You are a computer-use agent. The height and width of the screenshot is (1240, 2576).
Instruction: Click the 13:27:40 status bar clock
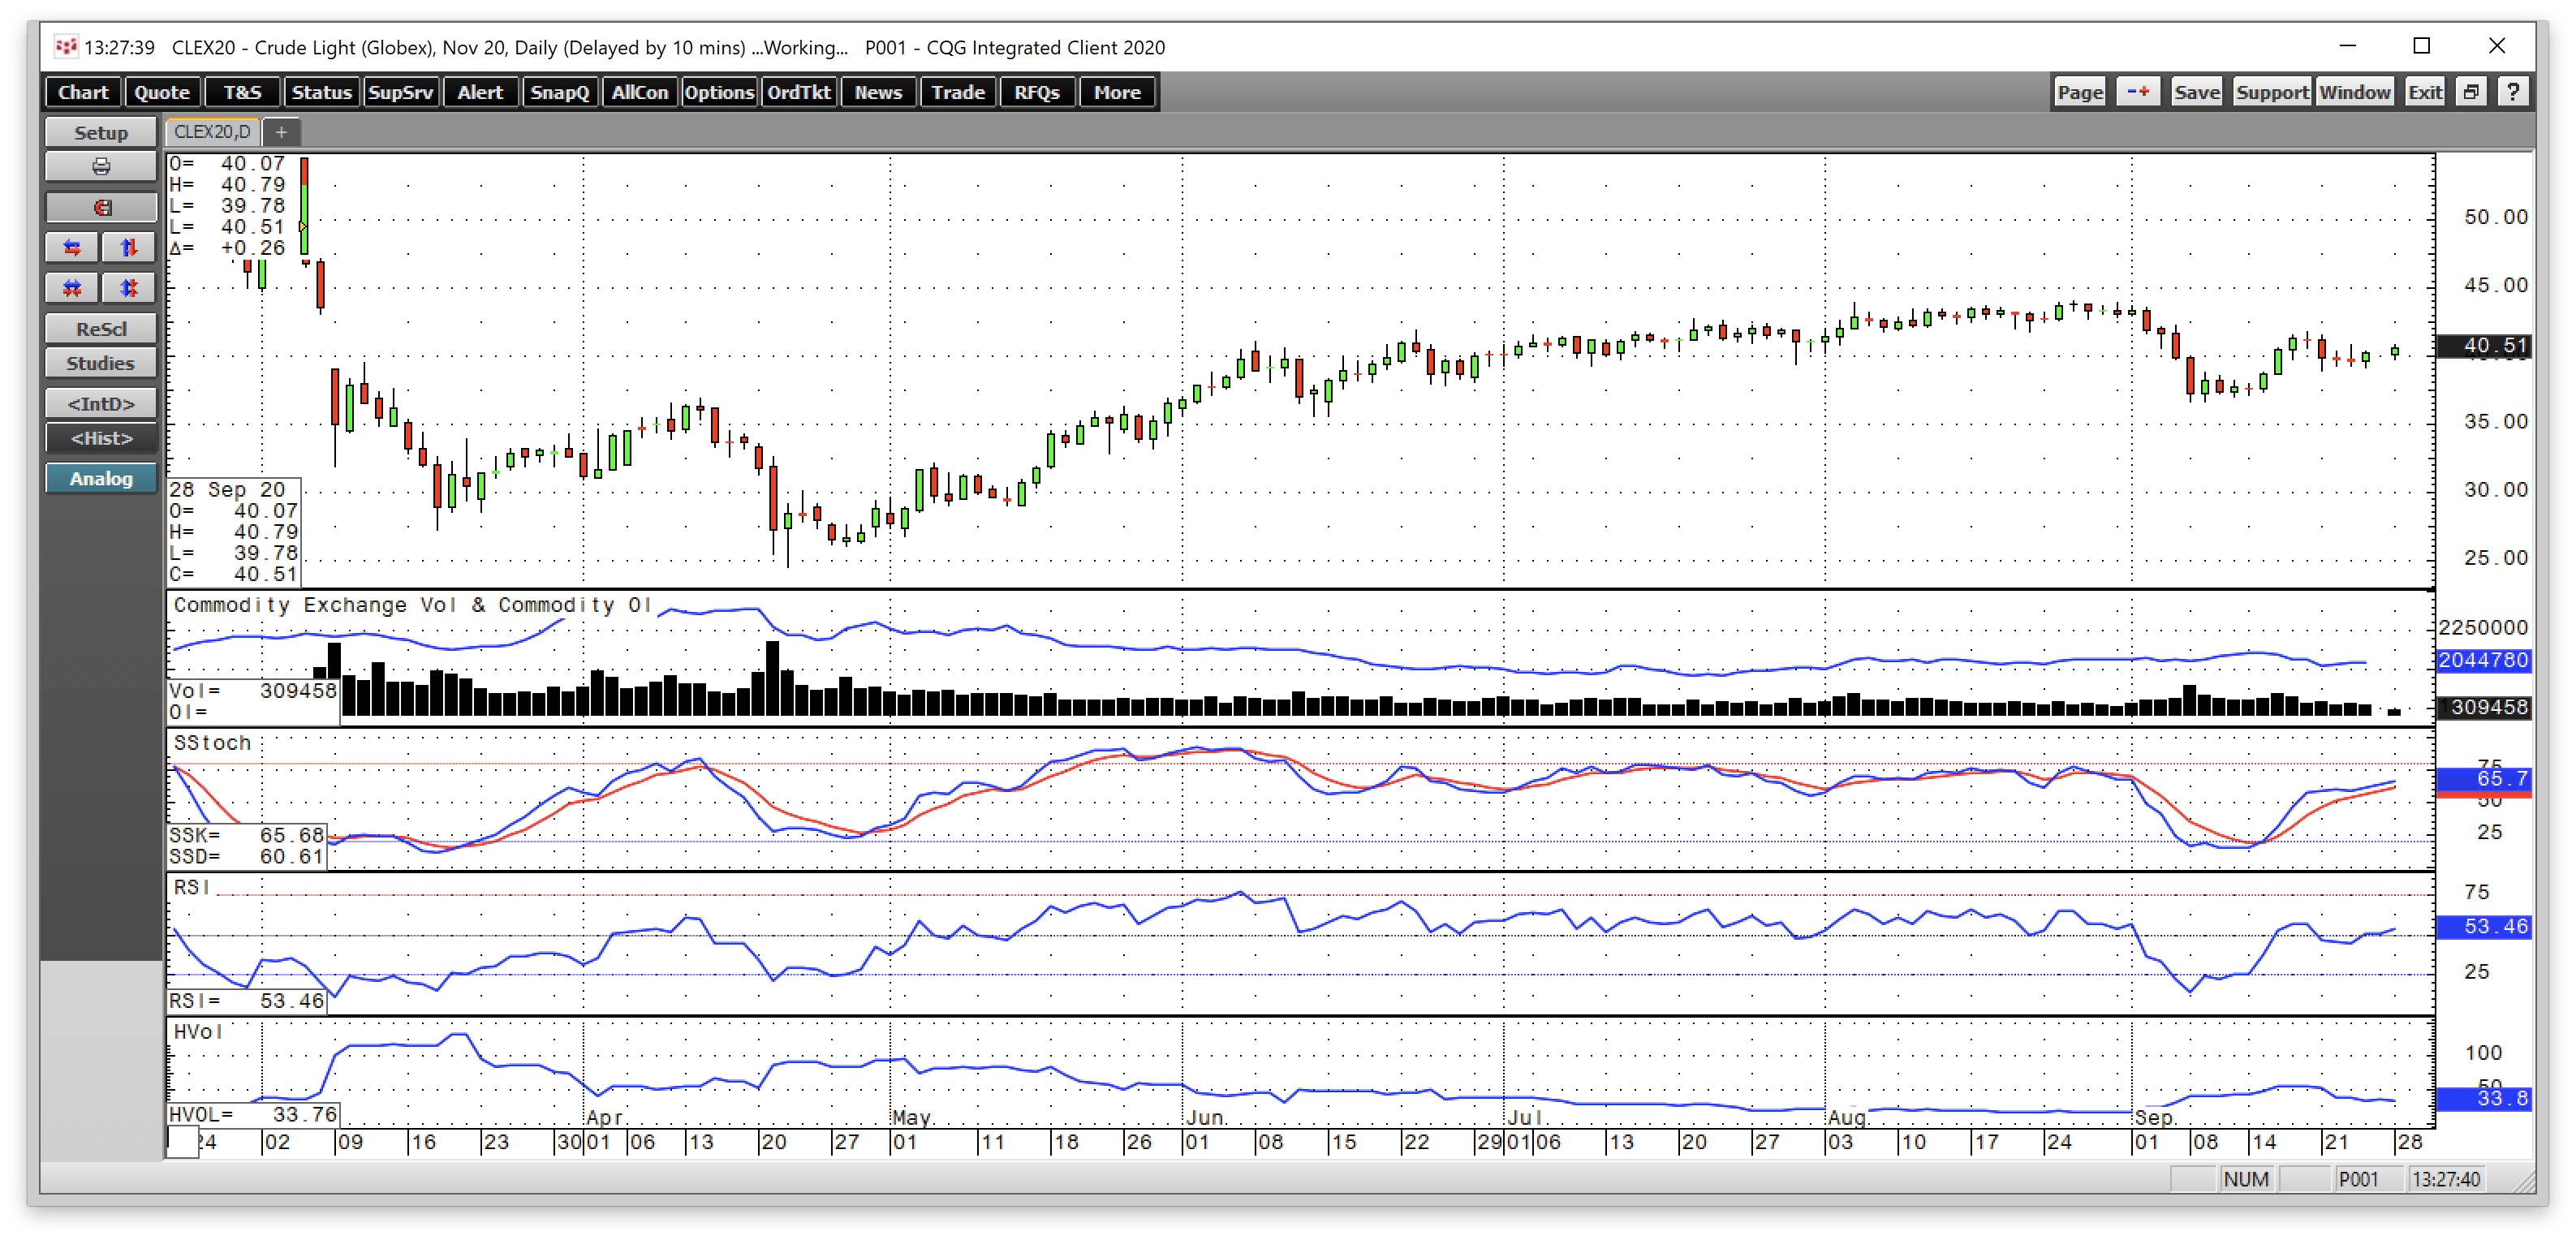(x=2445, y=1179)
